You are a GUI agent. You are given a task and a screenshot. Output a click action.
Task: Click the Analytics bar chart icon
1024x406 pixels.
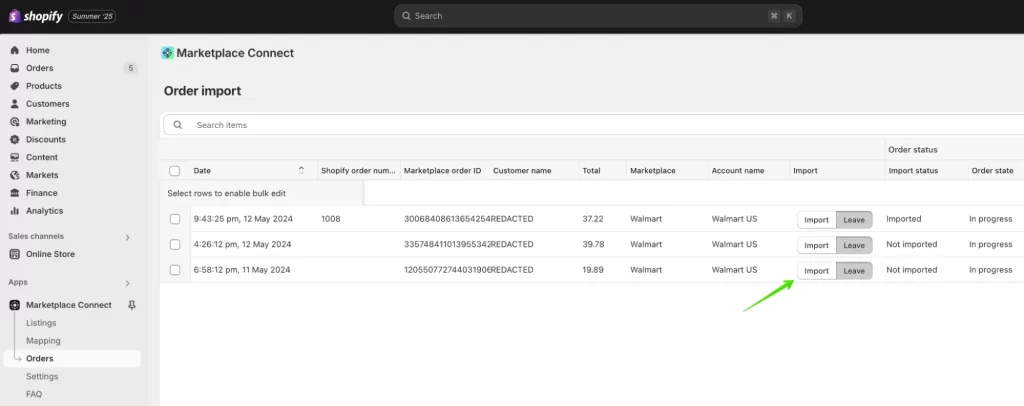pyautogui.click(x=14, y=211)
